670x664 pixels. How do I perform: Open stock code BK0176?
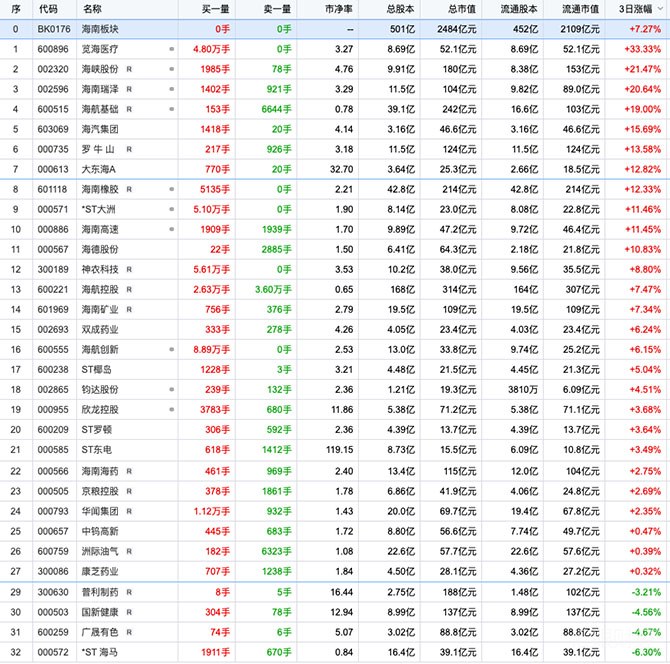coord(54,29)
